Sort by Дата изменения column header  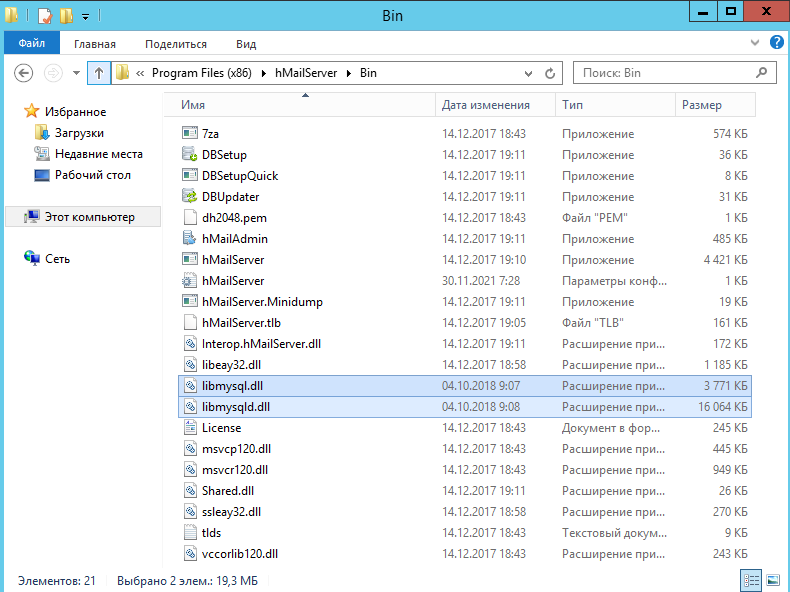495,105
